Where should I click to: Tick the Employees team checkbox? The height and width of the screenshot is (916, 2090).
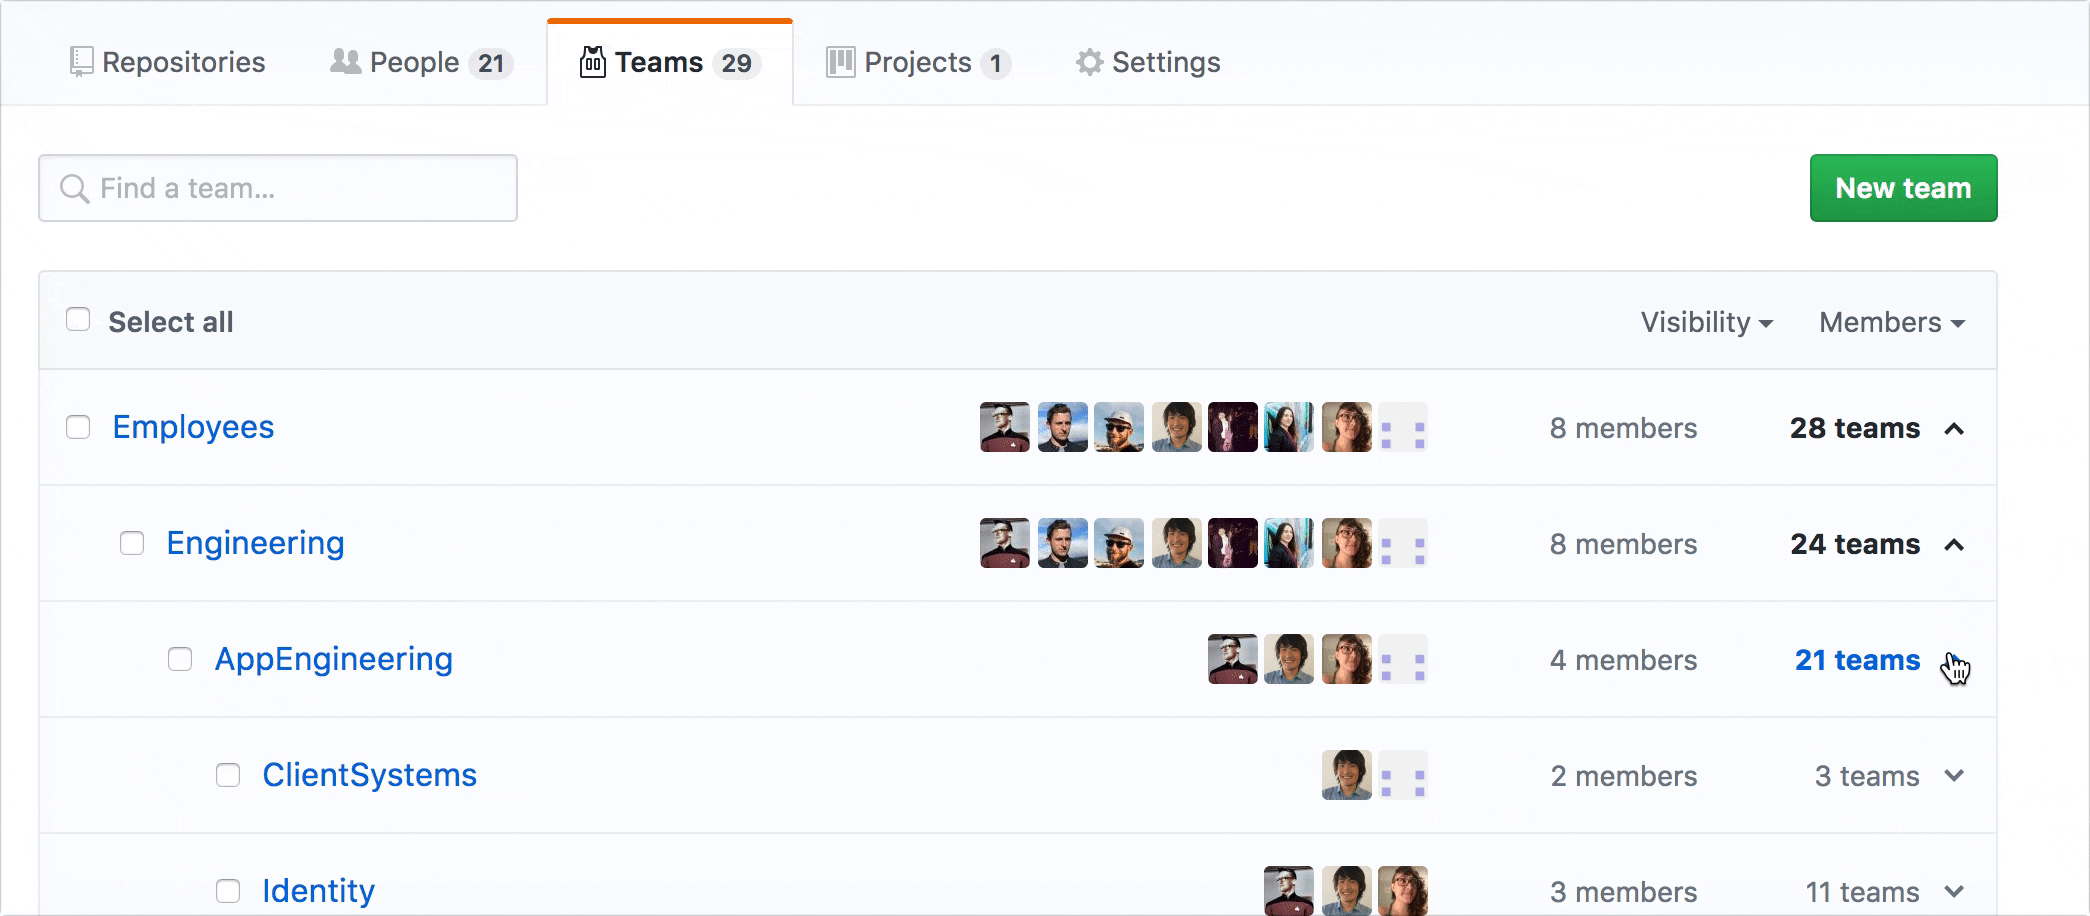78,427
